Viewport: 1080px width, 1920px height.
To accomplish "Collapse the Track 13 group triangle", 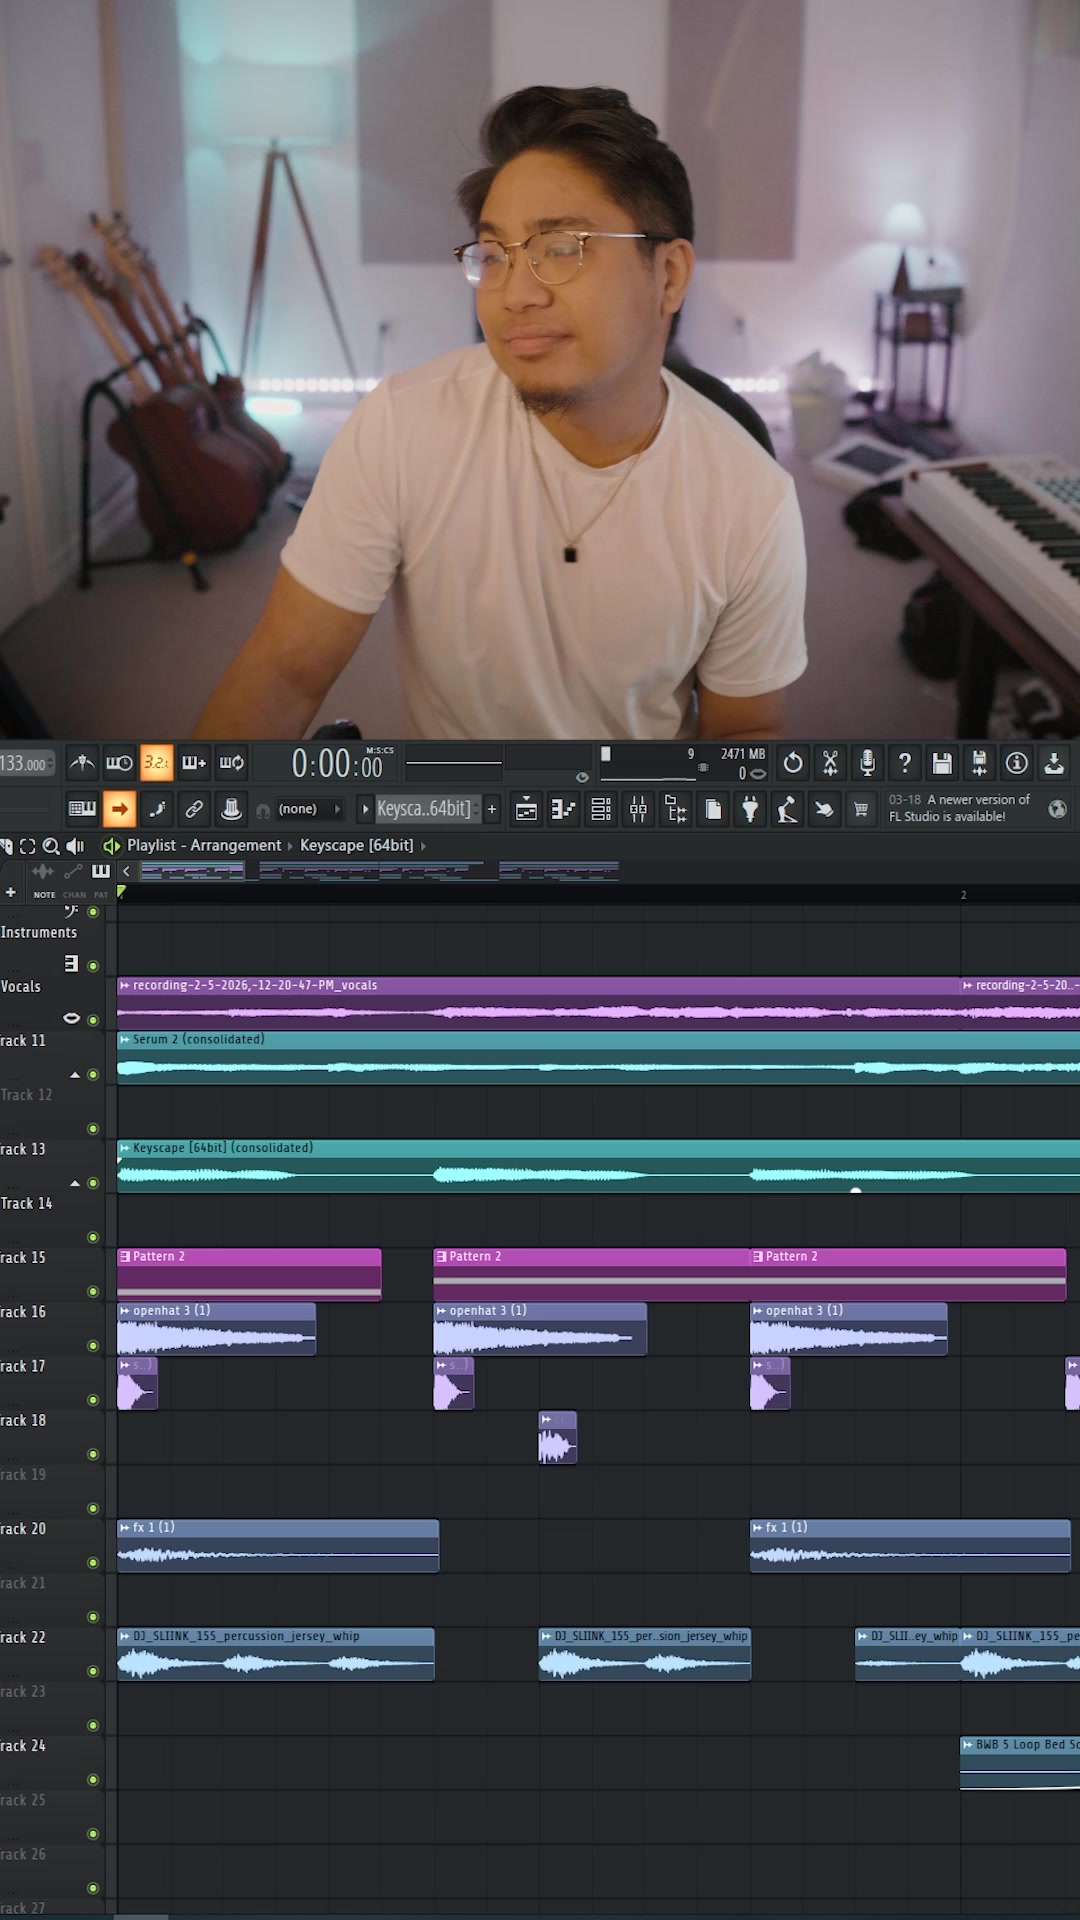I will click(75, 1183).
